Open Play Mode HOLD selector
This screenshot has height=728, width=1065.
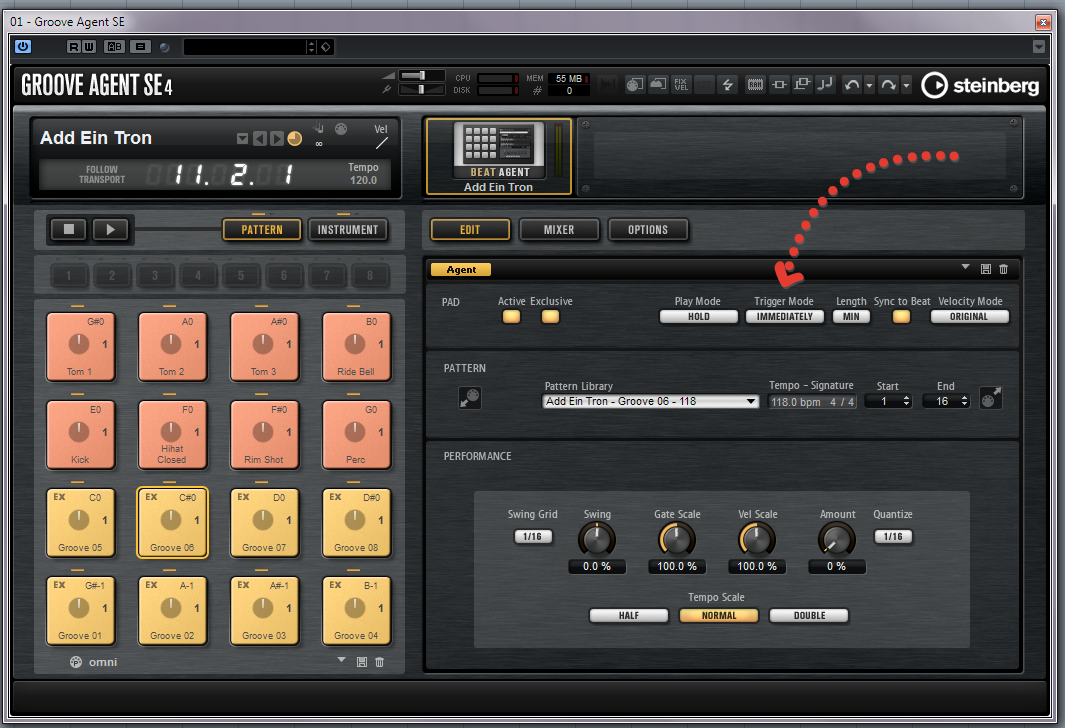tap(698, 316)
